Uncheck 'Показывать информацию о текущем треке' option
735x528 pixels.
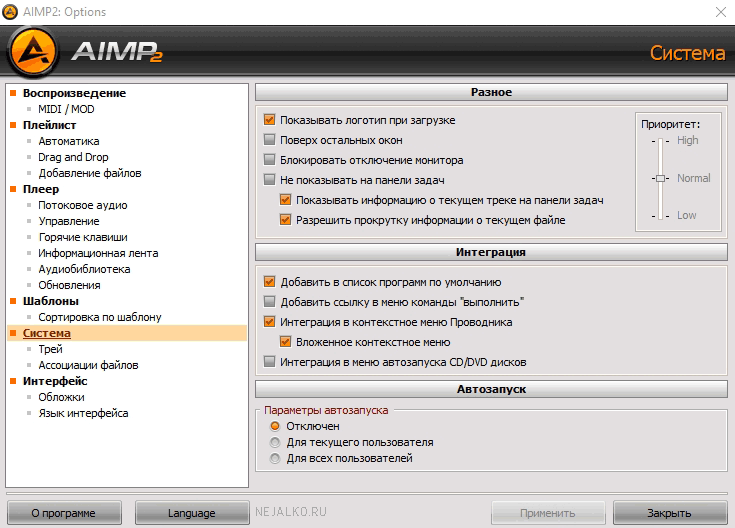[x=285, y=200]
